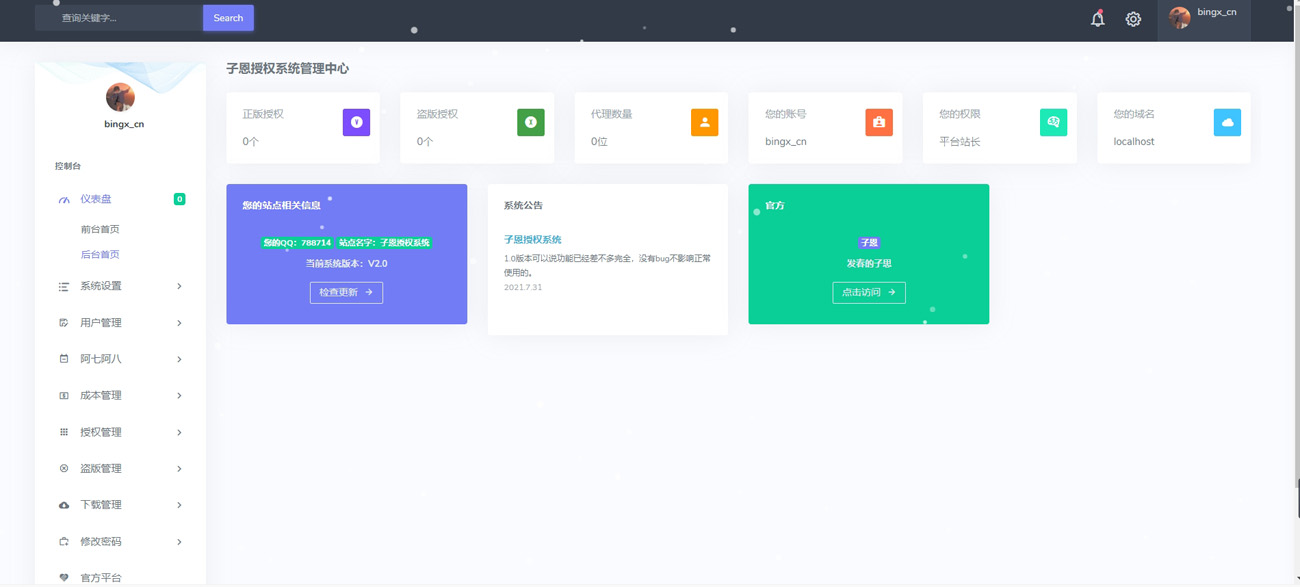Screen dimensions: 1300x587
Task: Click the 检查更新 button
Action: (346, 292)
